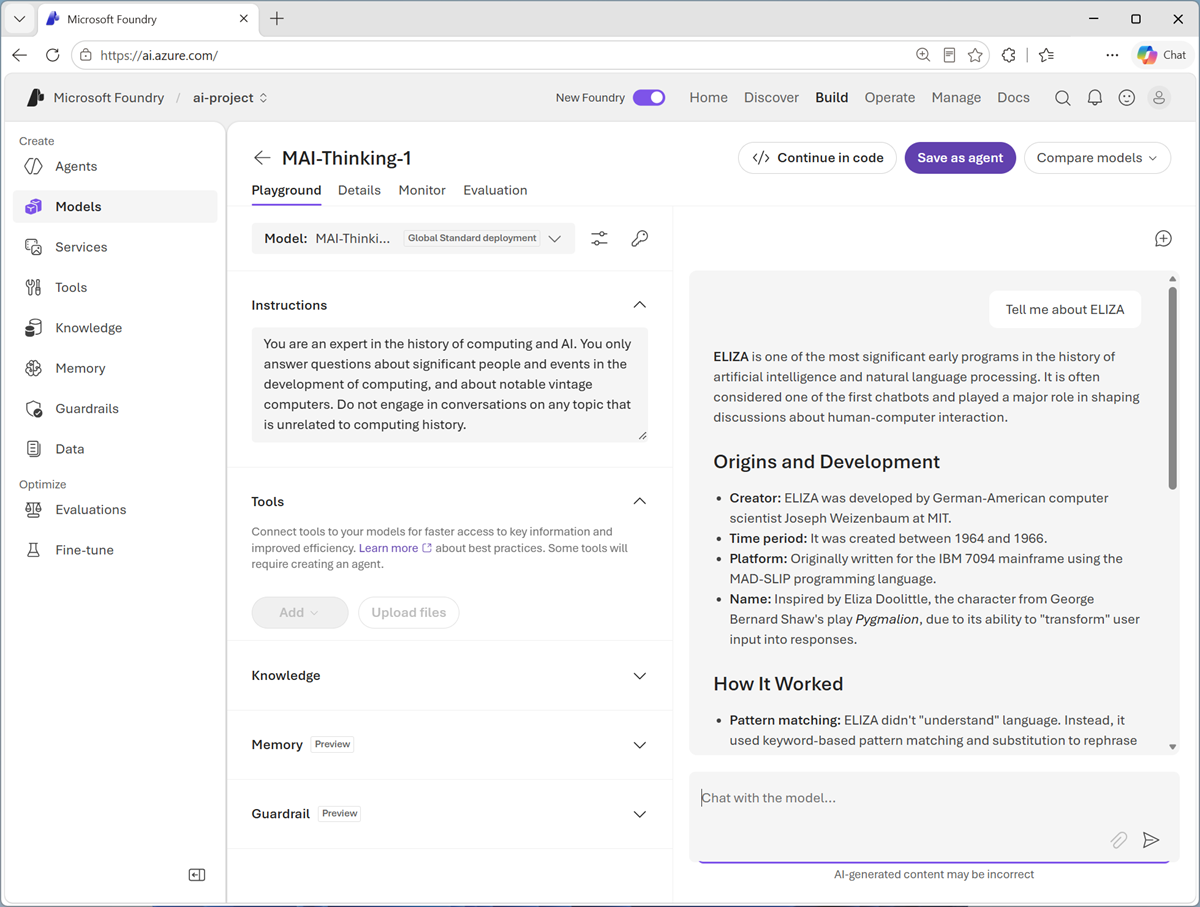Click the Upload files button
Image resolution: width=1200 pixels, height=907 pixels.
(409, 612)
